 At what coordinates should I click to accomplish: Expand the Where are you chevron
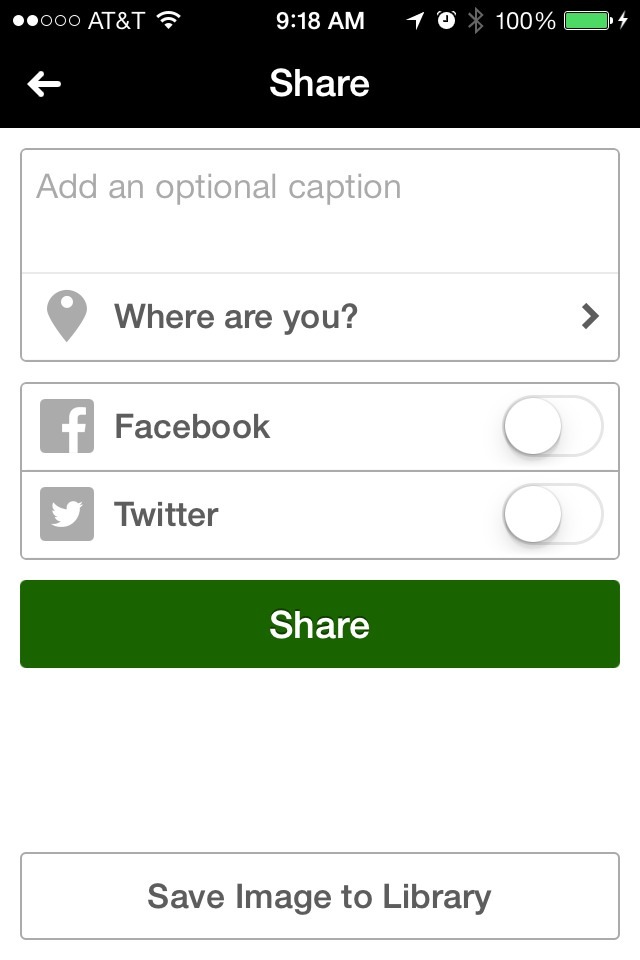coord(590,317)
